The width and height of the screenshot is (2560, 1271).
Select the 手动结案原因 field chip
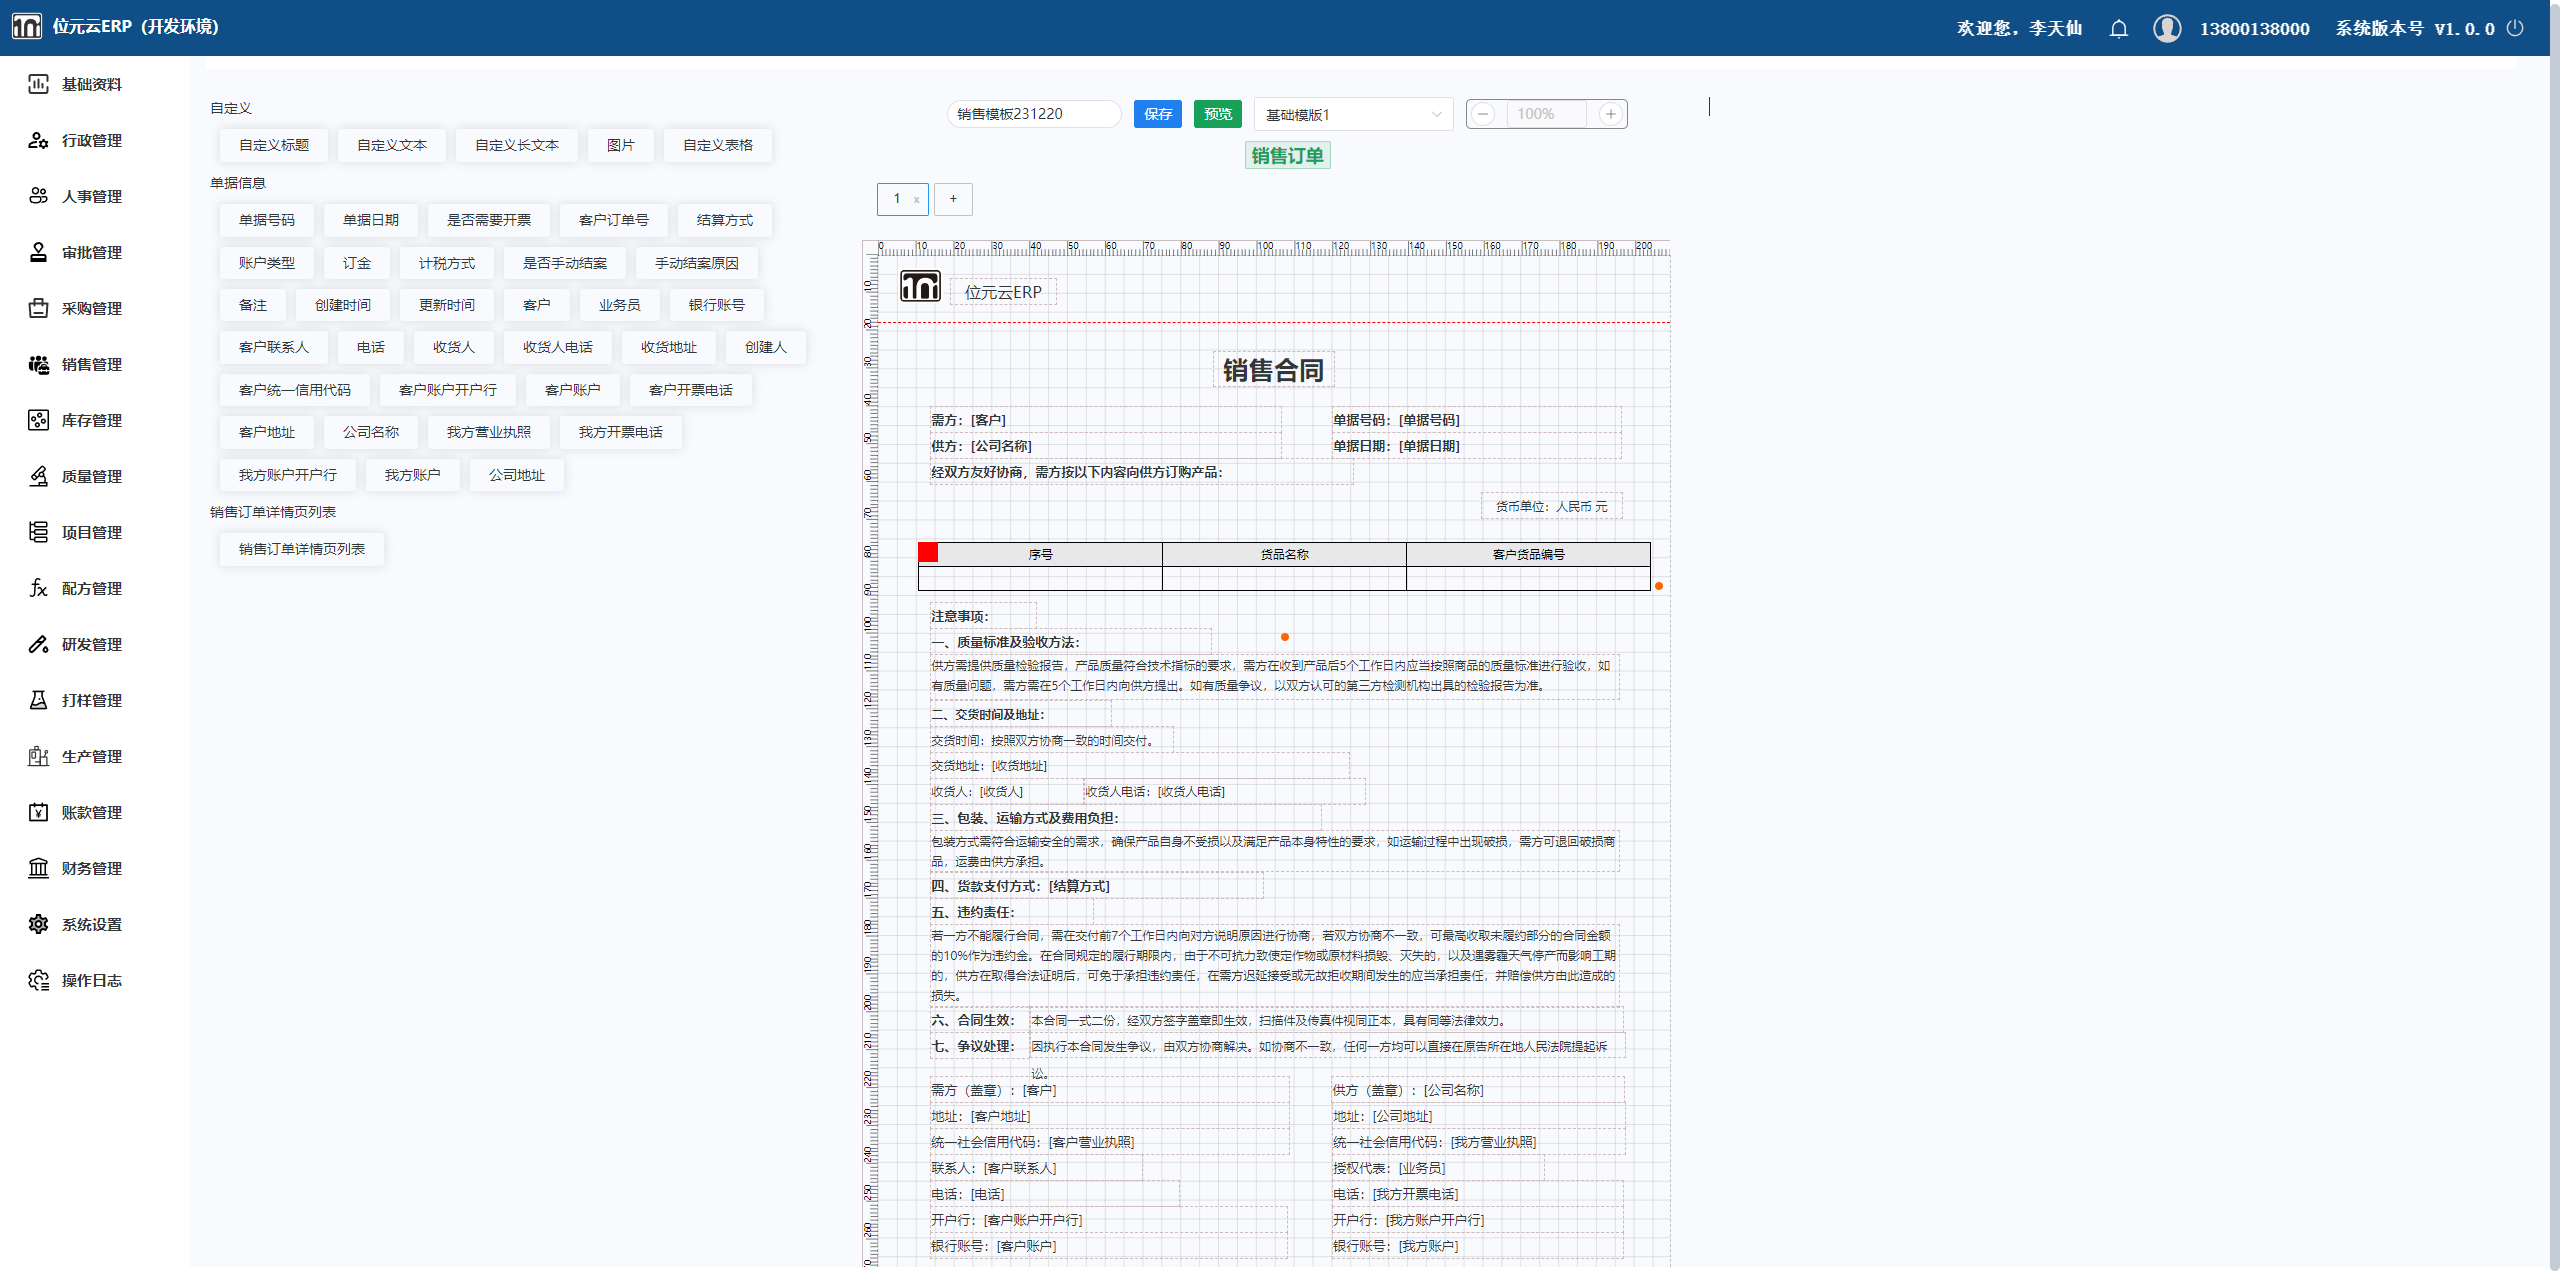(x=697, y=263)
